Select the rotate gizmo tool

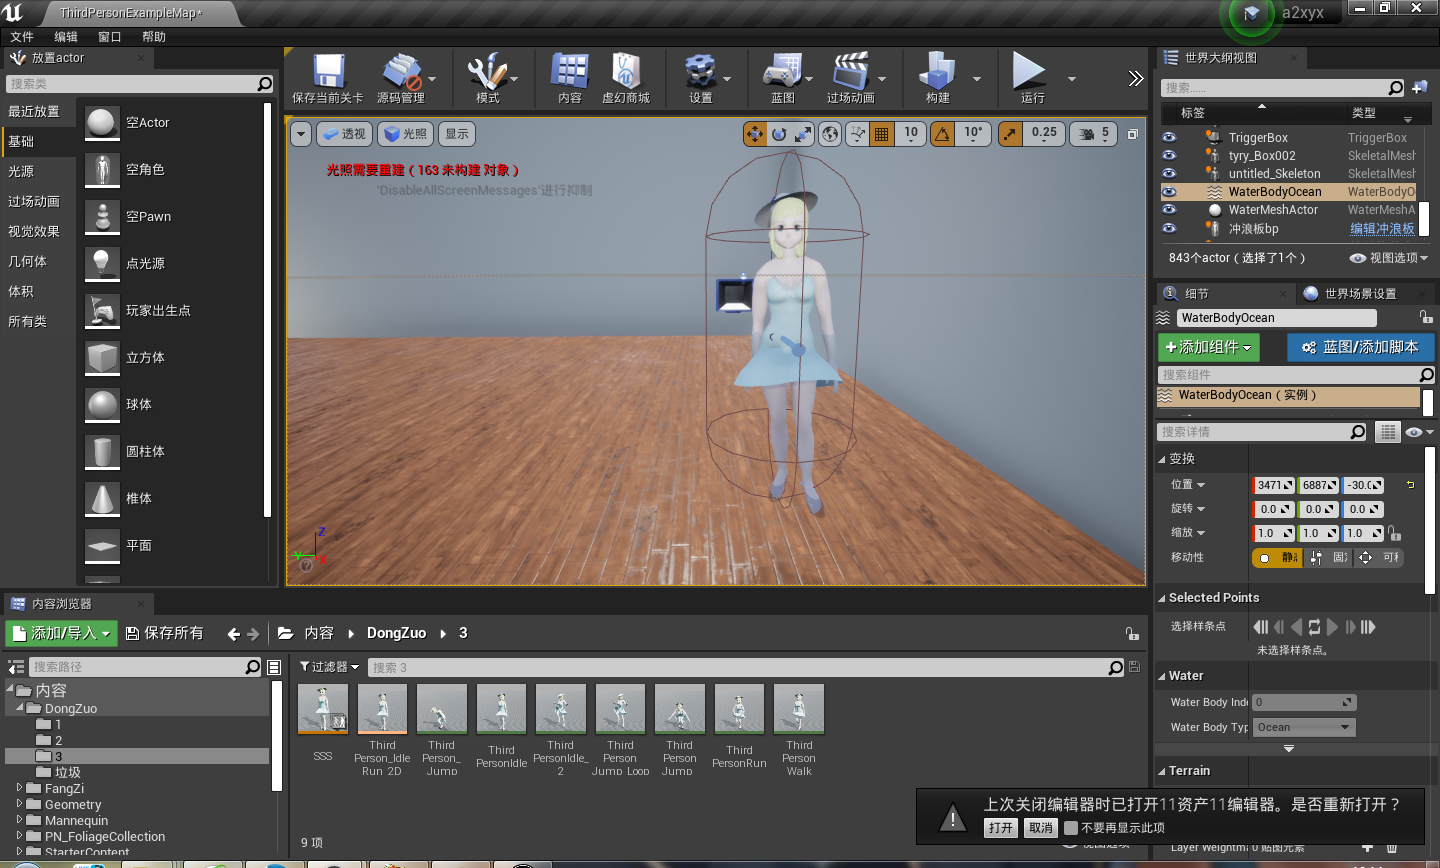(779, 134)
